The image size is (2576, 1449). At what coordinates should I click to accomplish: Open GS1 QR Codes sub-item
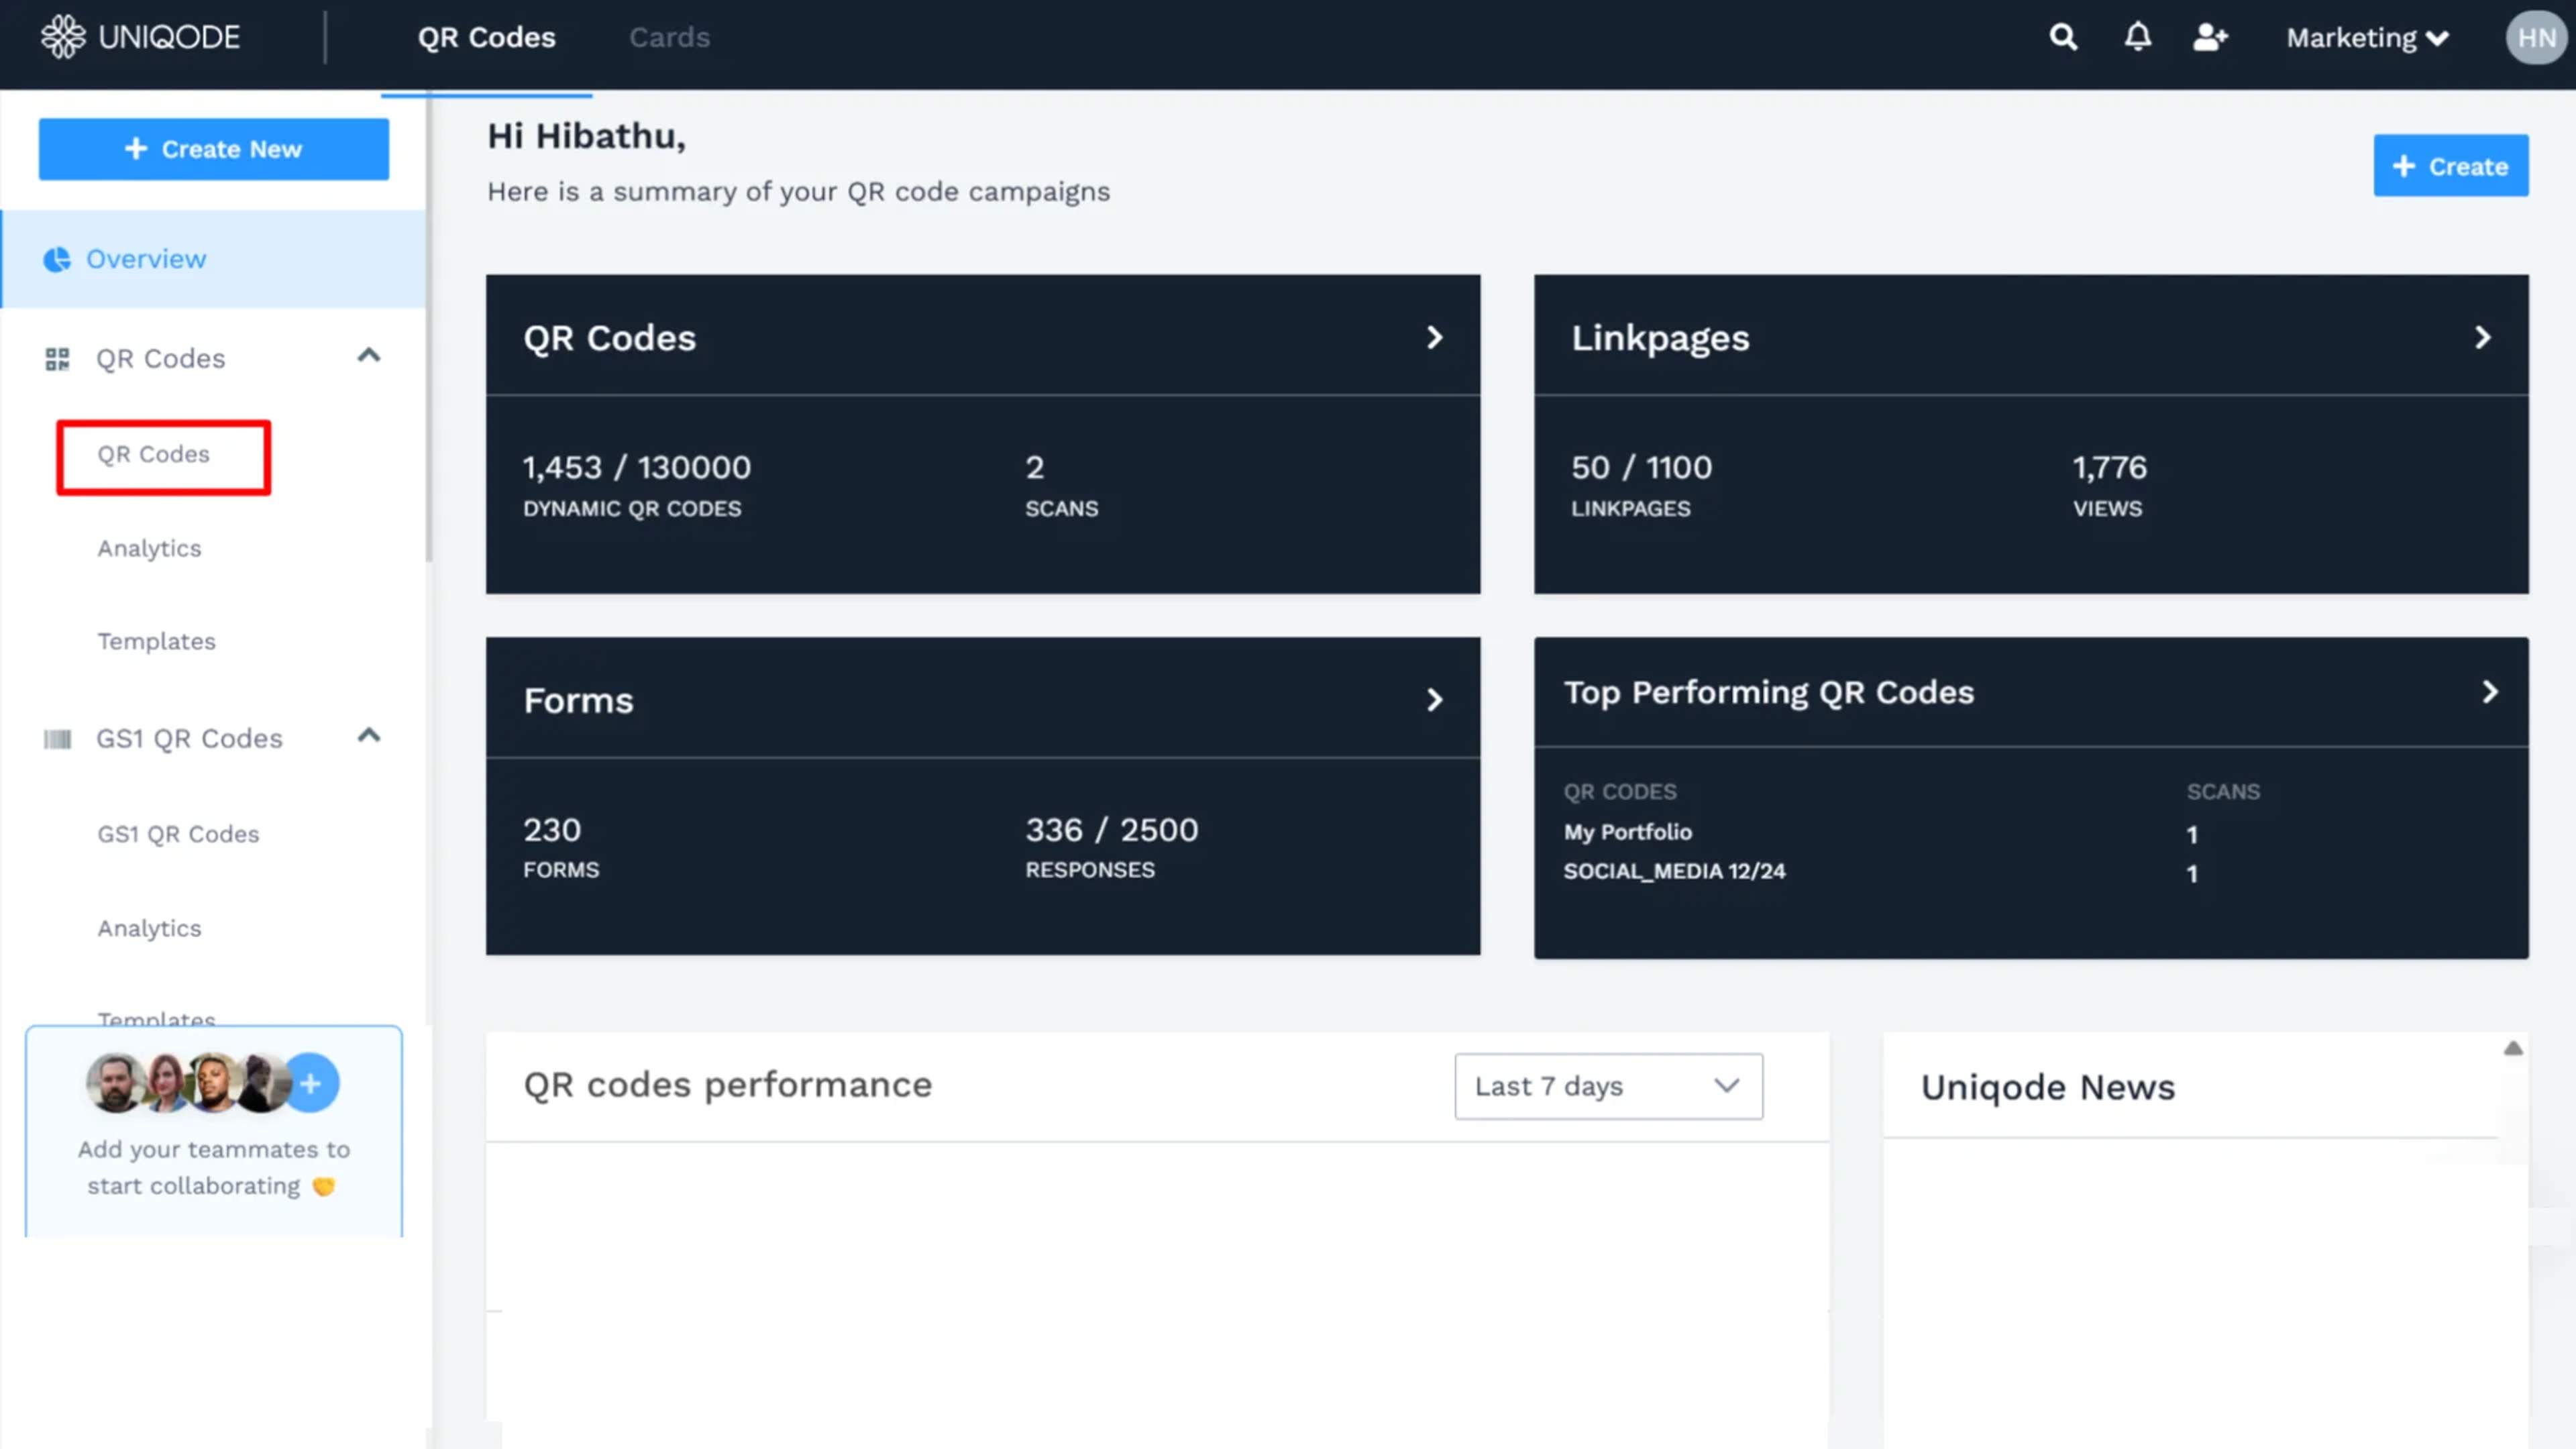point(178,834)
